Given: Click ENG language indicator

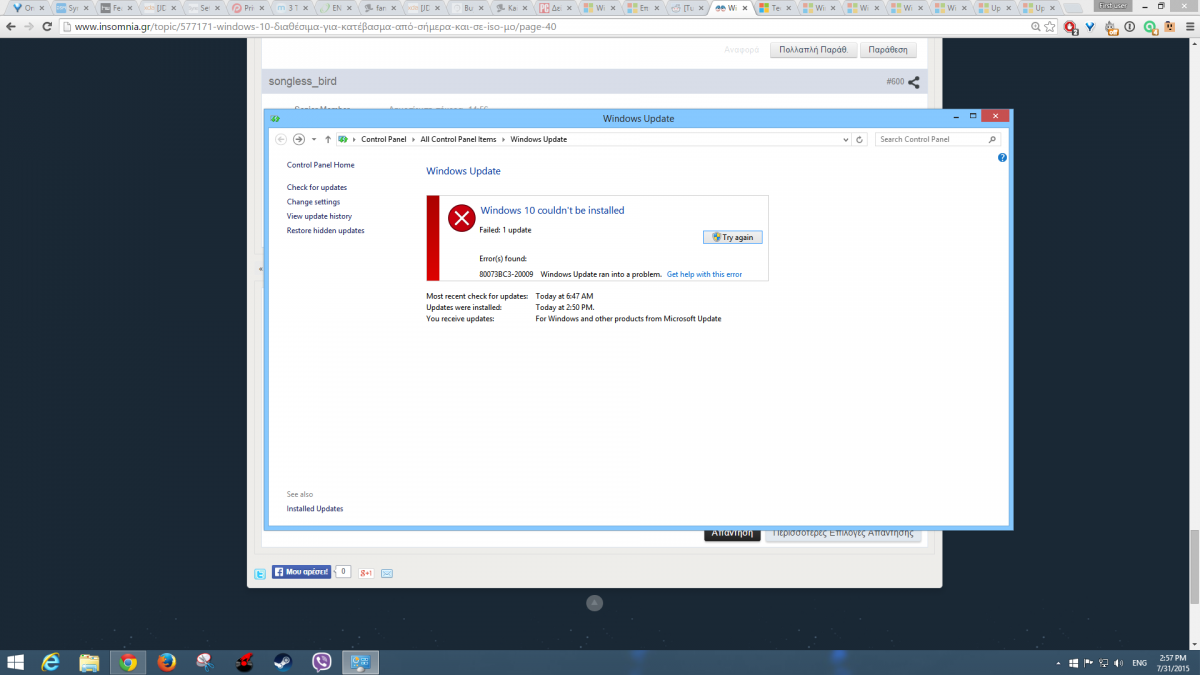Looking at the screenshot, I should click(x=1139, y=663).
